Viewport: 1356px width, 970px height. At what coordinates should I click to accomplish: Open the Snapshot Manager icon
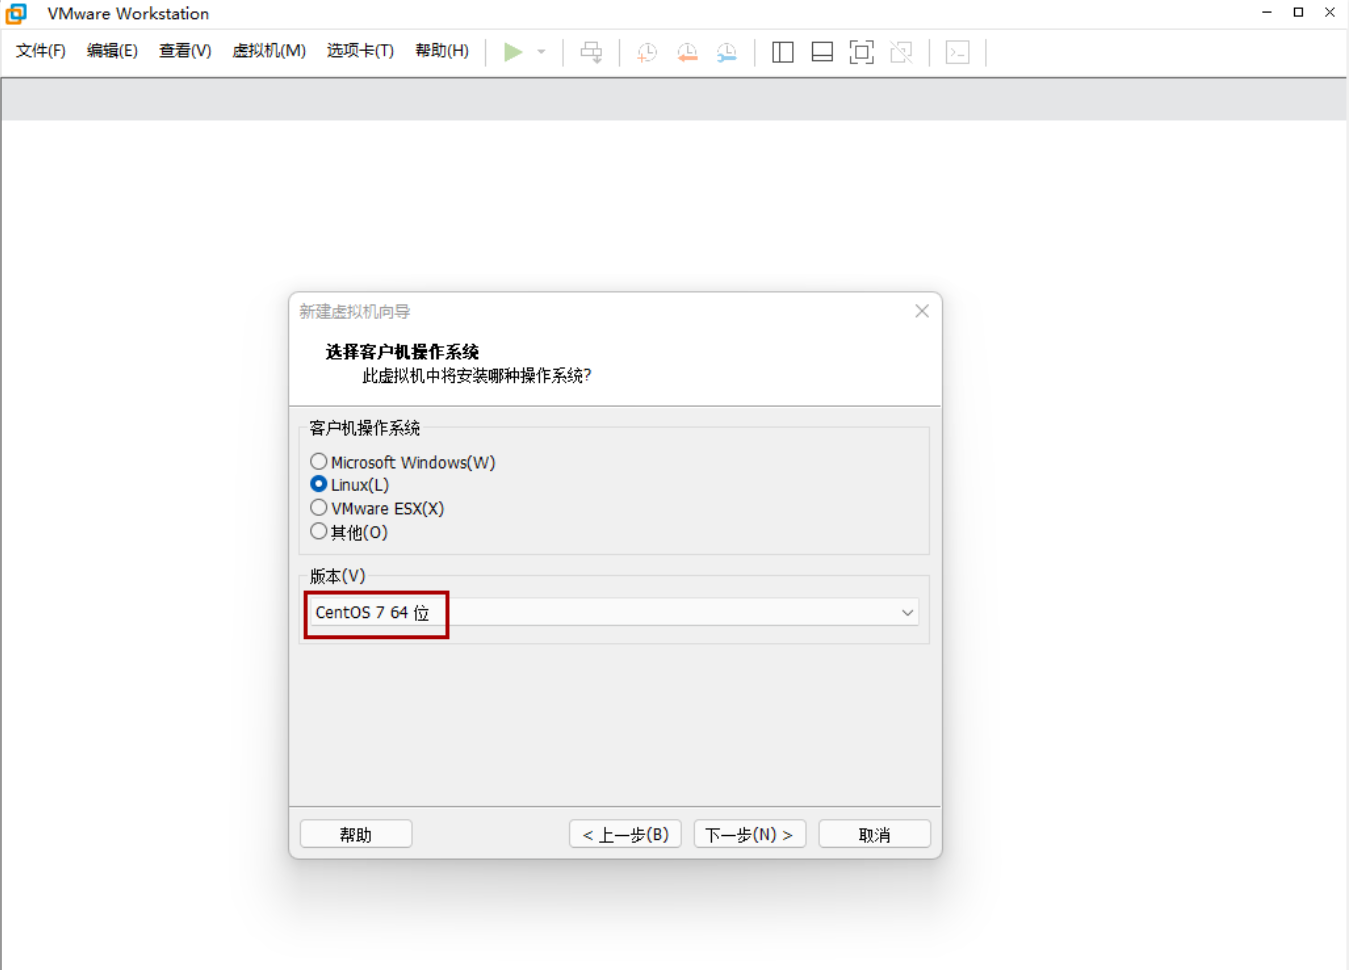pos(727,52)
